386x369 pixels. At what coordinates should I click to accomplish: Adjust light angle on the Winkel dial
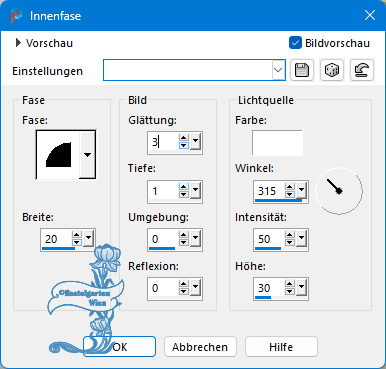339,191
